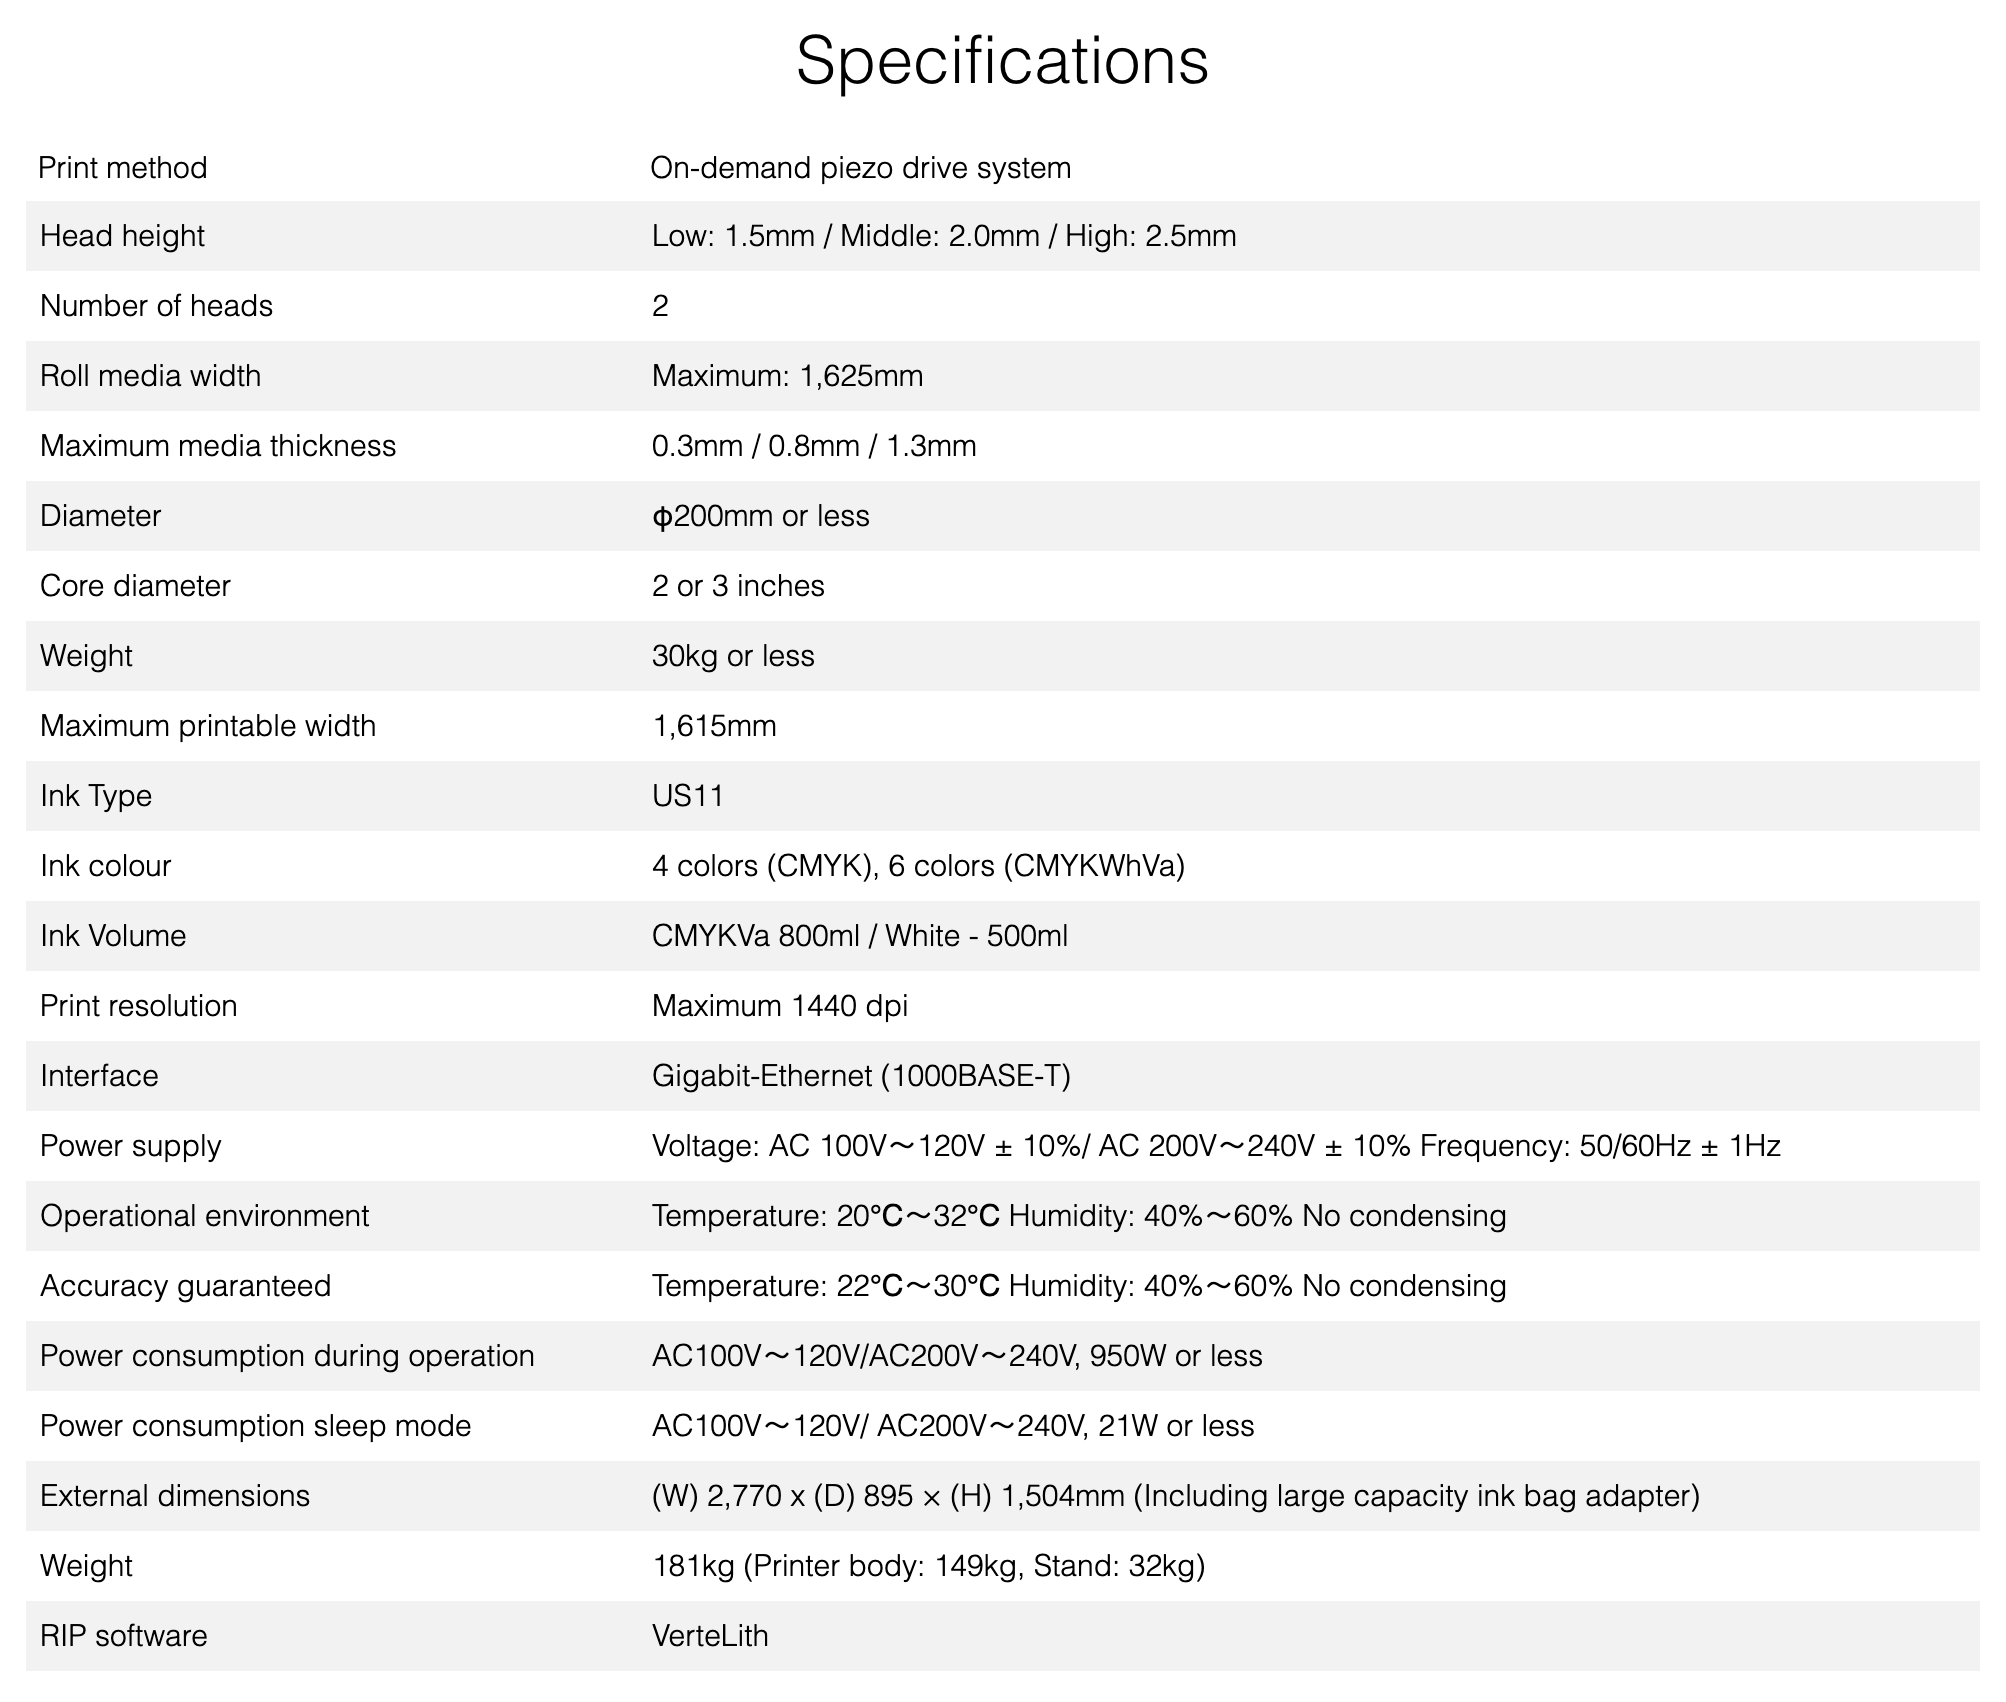Screen dimensions: 2006x1702
Task: Click the 30kg or less weight value
Action: 733,656
